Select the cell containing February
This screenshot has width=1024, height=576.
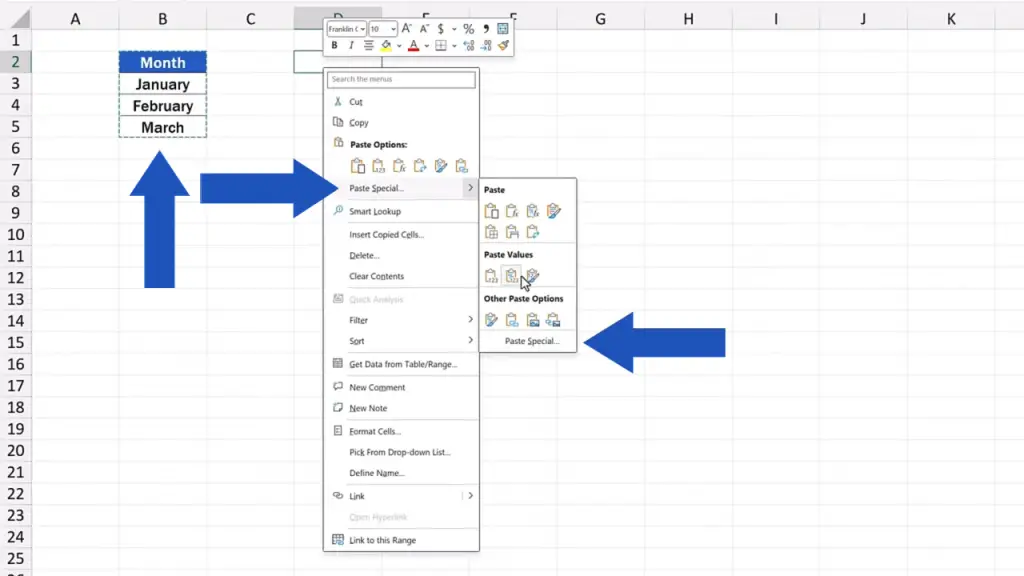163,106
